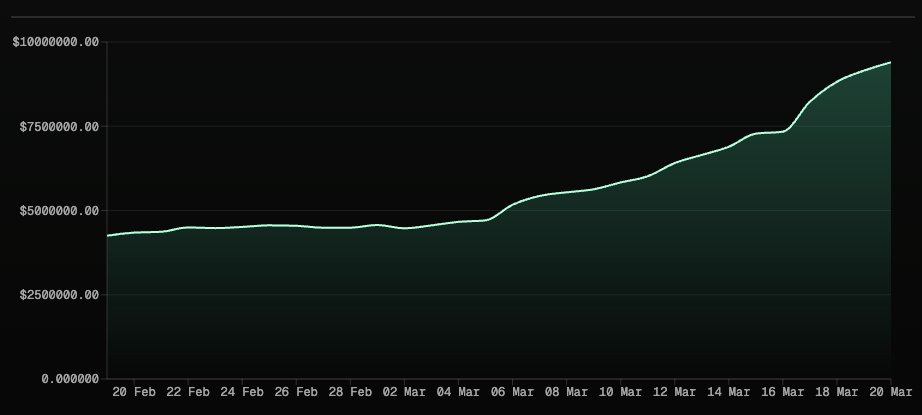The height and width of the screenshot is (415, 922).
Task: Click the $2500000.00 y-axis label
Action: 59,294
